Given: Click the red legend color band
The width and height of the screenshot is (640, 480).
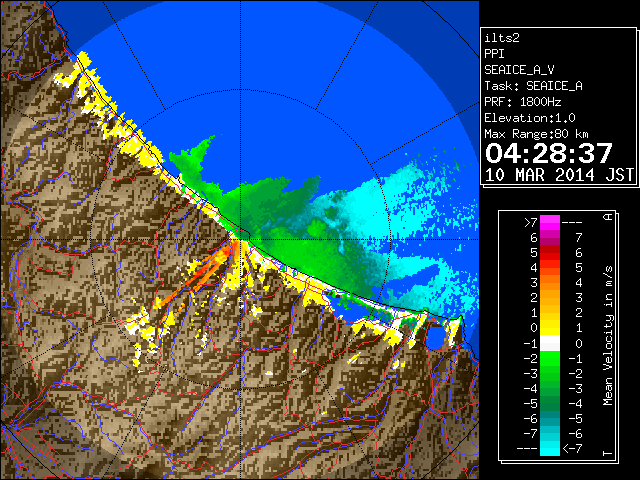Looking at the screenshot, I should (550, 253).
